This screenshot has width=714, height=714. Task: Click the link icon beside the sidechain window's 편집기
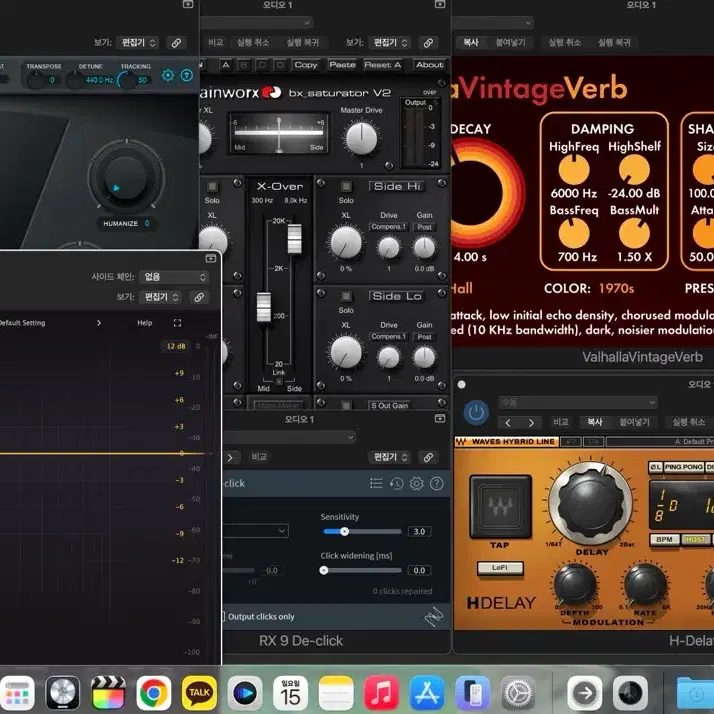click(199, 297)
